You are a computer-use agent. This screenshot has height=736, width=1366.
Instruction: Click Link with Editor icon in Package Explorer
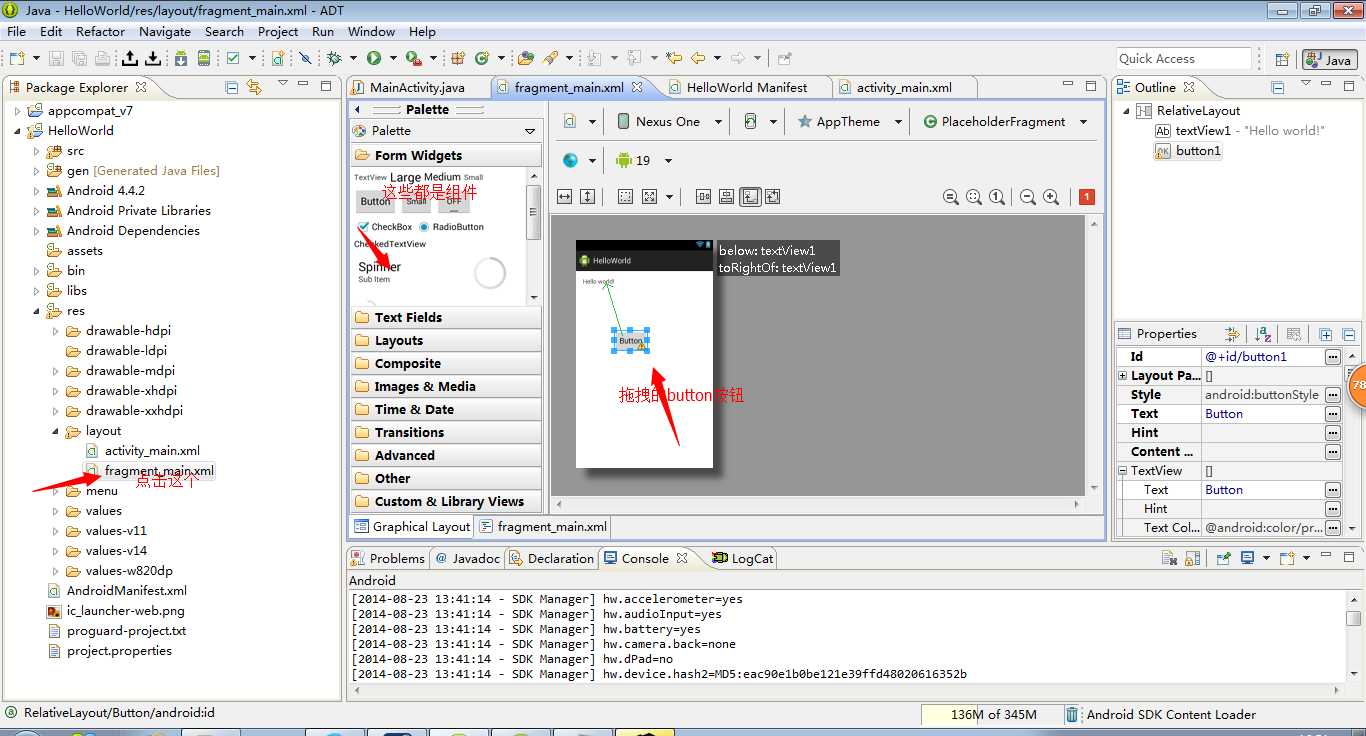[254, 87]
